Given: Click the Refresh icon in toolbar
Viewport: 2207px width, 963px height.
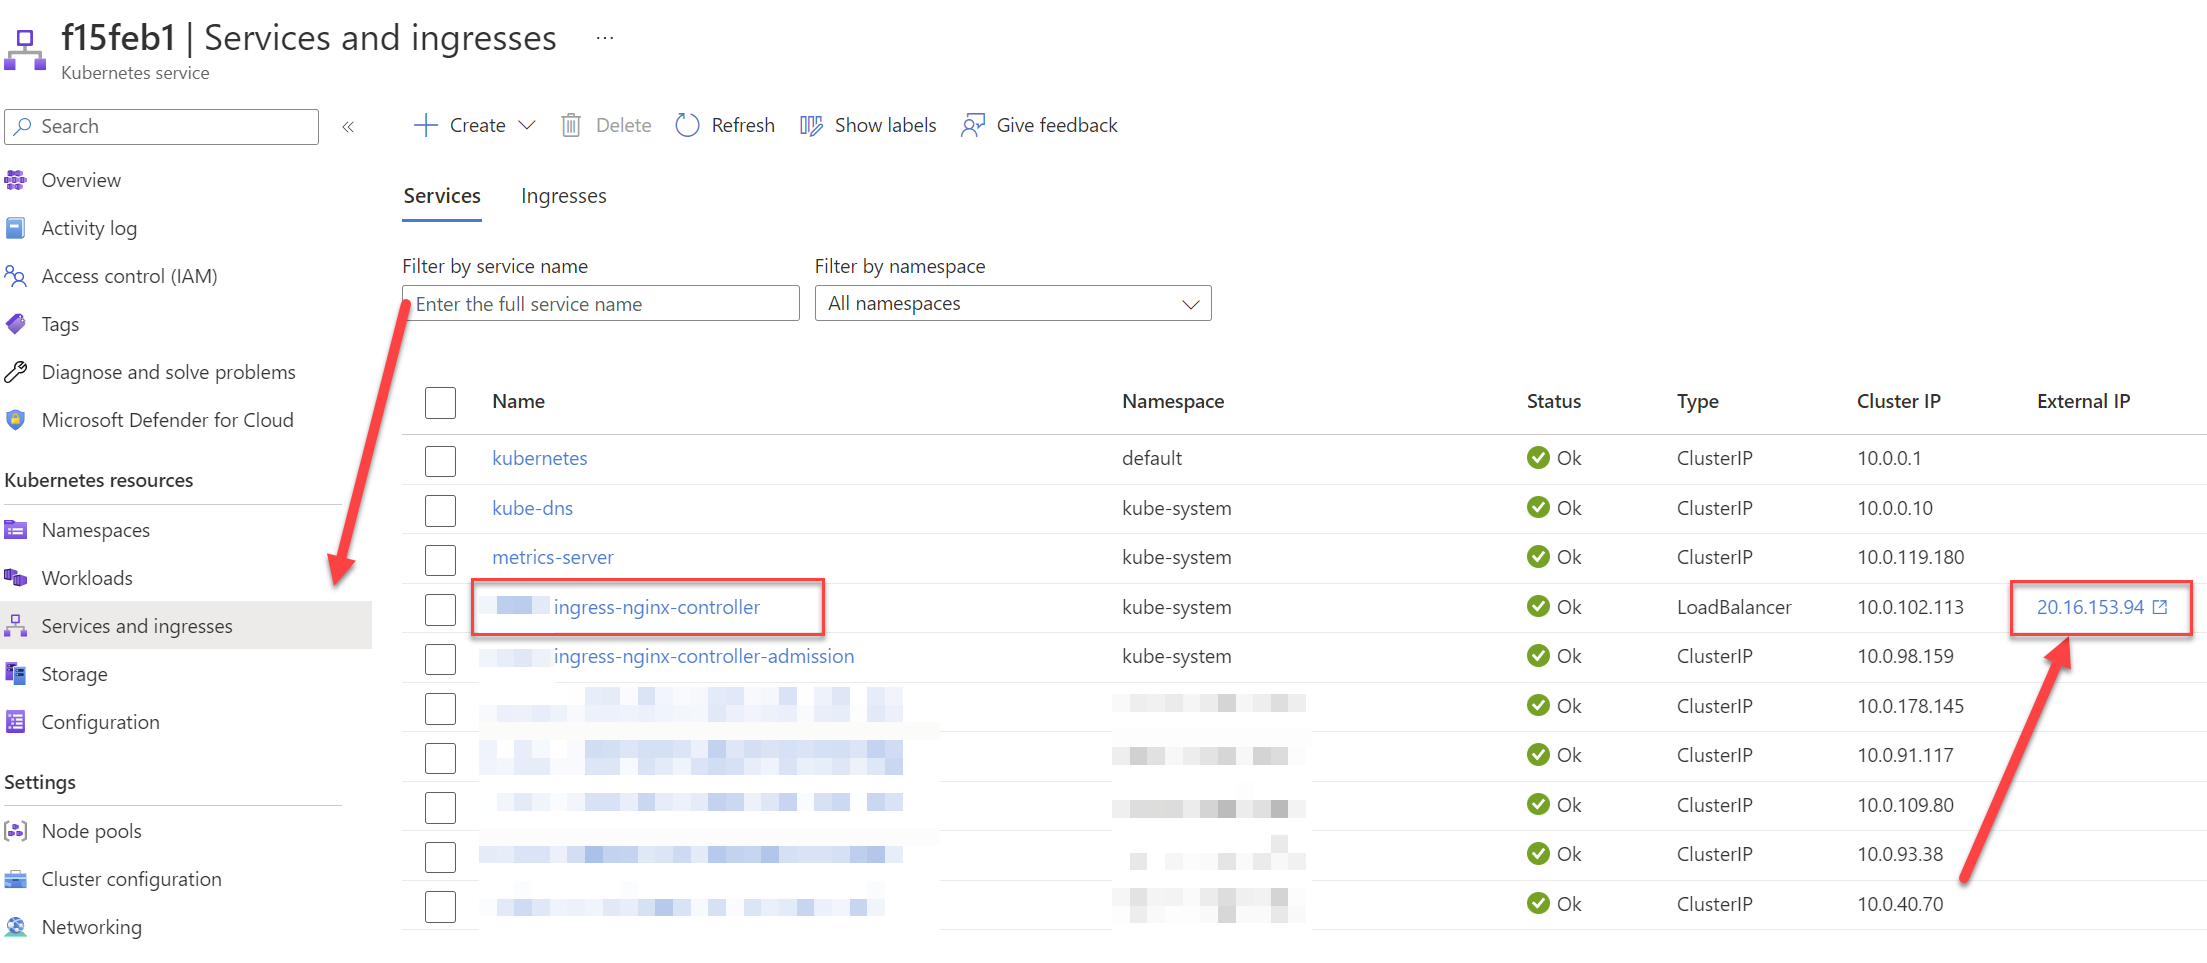Looking at the screenshot, I should coord(687,125).
